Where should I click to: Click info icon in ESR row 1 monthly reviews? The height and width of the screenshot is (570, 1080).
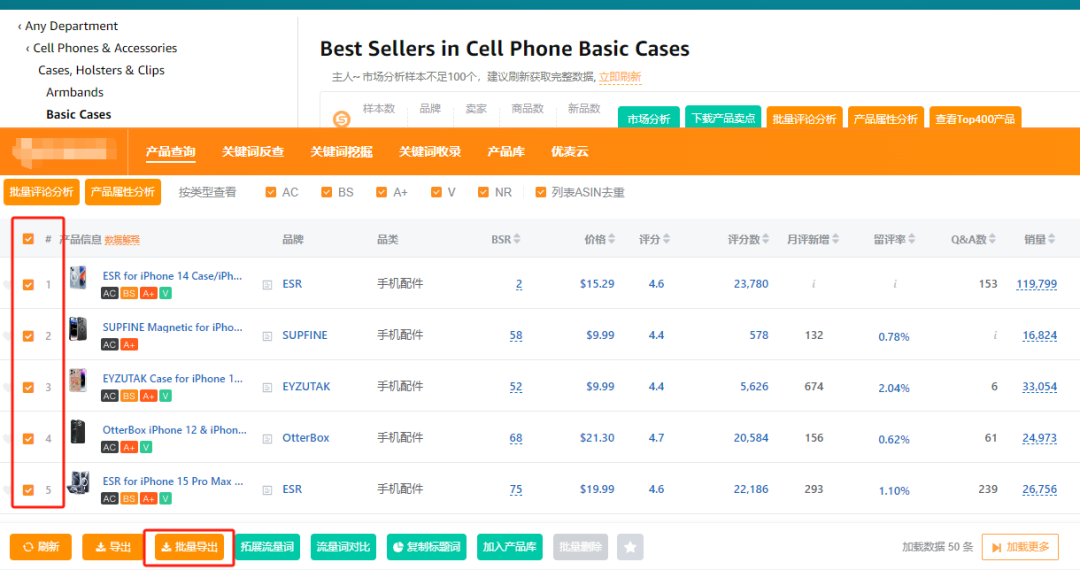(813, 284)
